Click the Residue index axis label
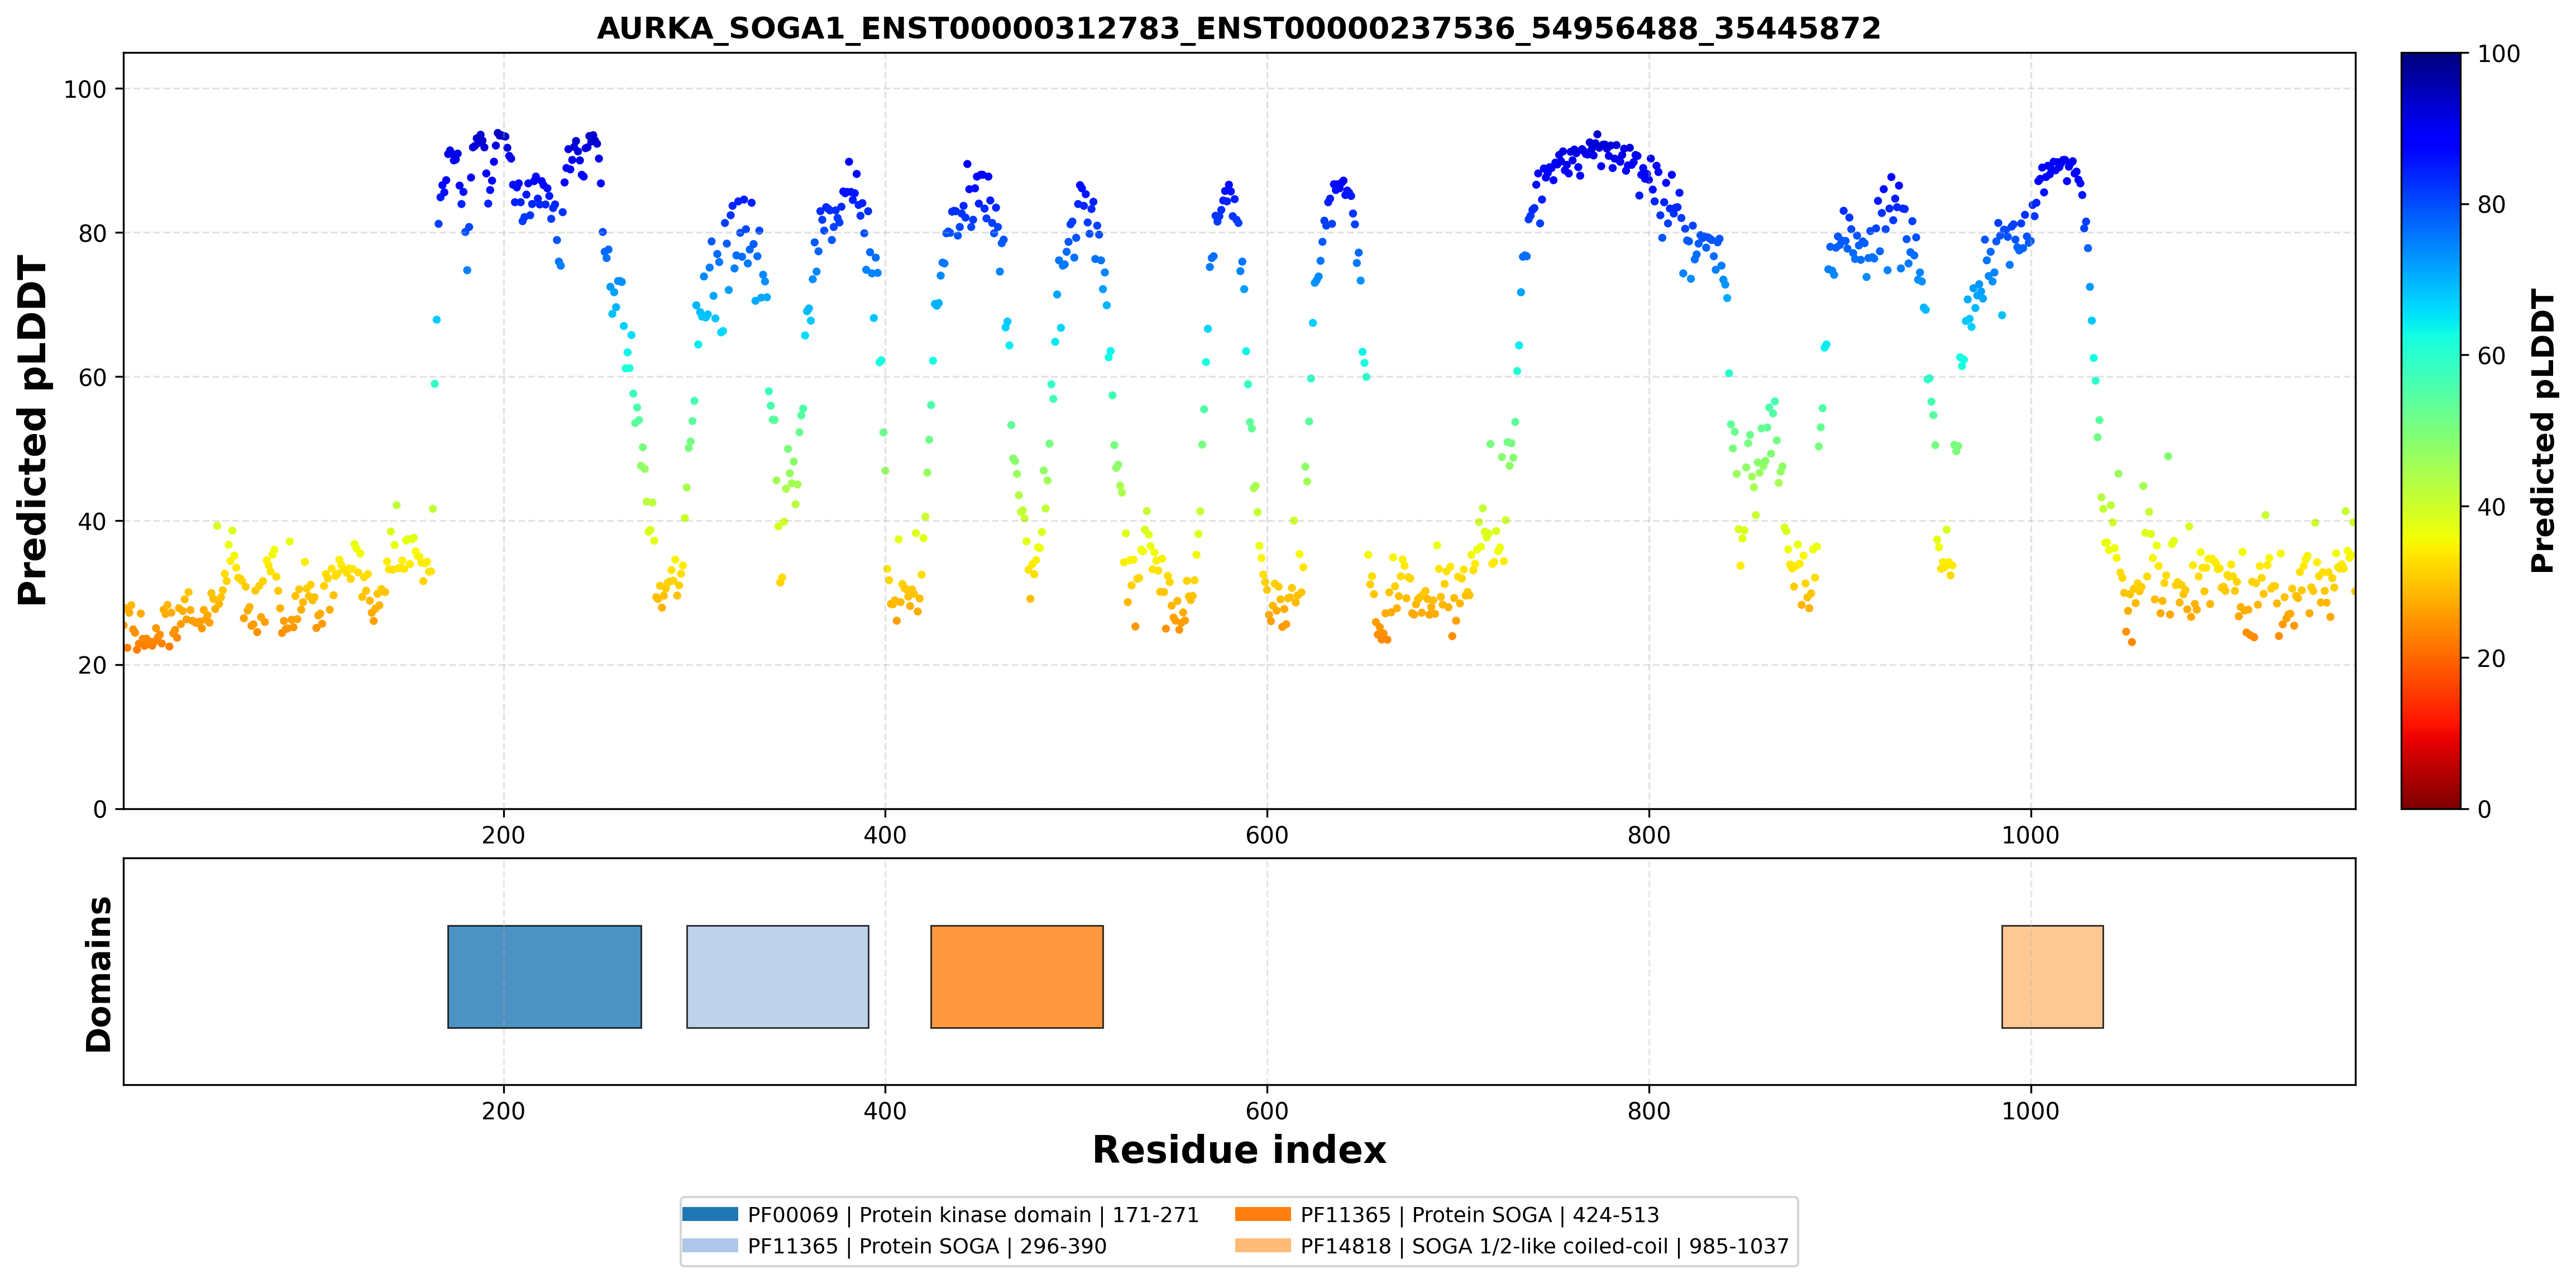This screenshot has height=1283, width=2576. click(x=1239, y=1150)
